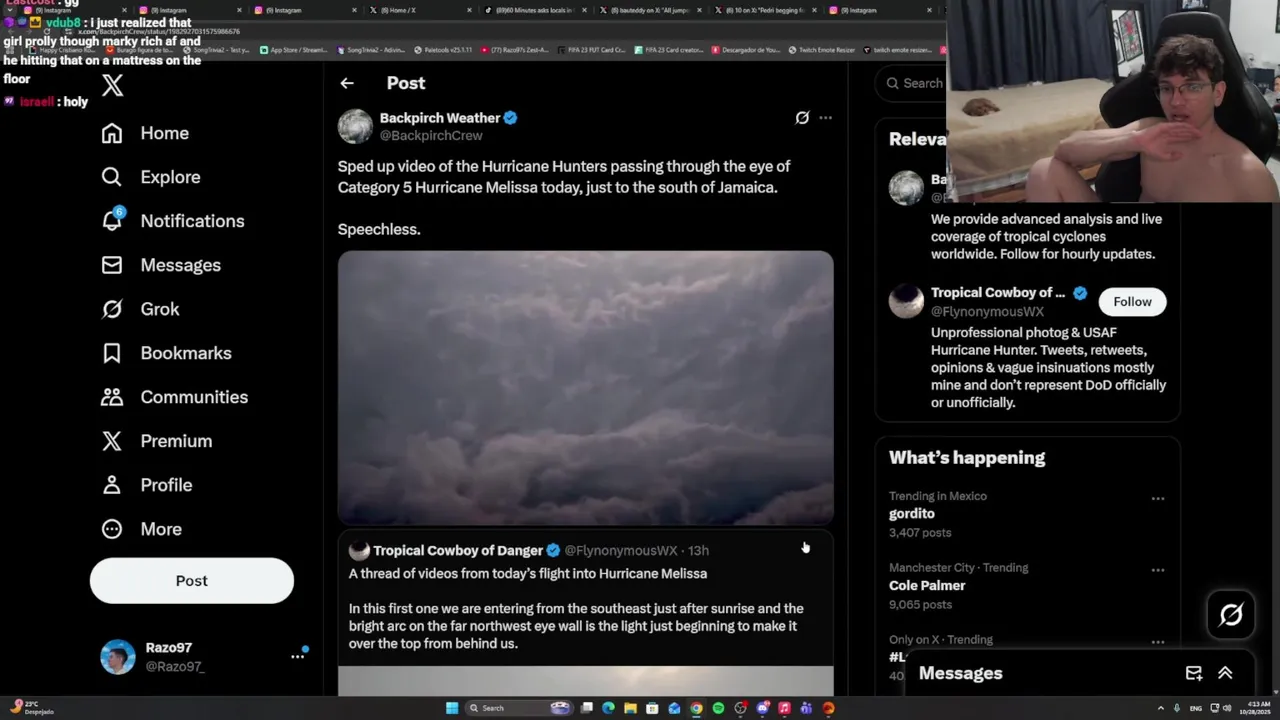The height and width of the screenshot is (720, 1280).
Task: Click the @BackpirchCrew handle
Action: tap(431, 136)
